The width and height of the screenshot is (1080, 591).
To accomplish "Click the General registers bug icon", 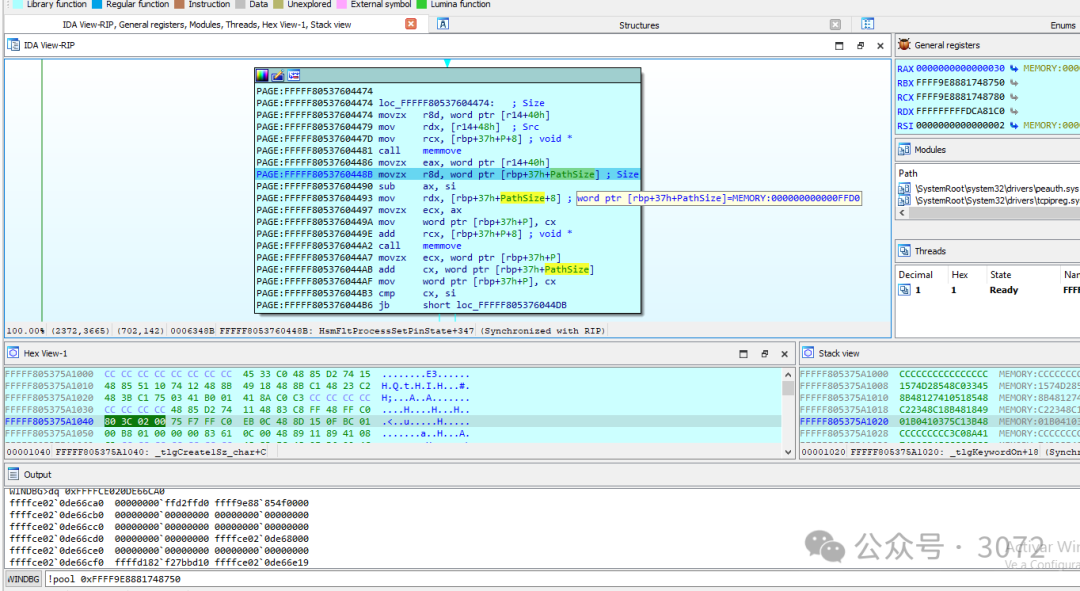I will pos(904,44).
